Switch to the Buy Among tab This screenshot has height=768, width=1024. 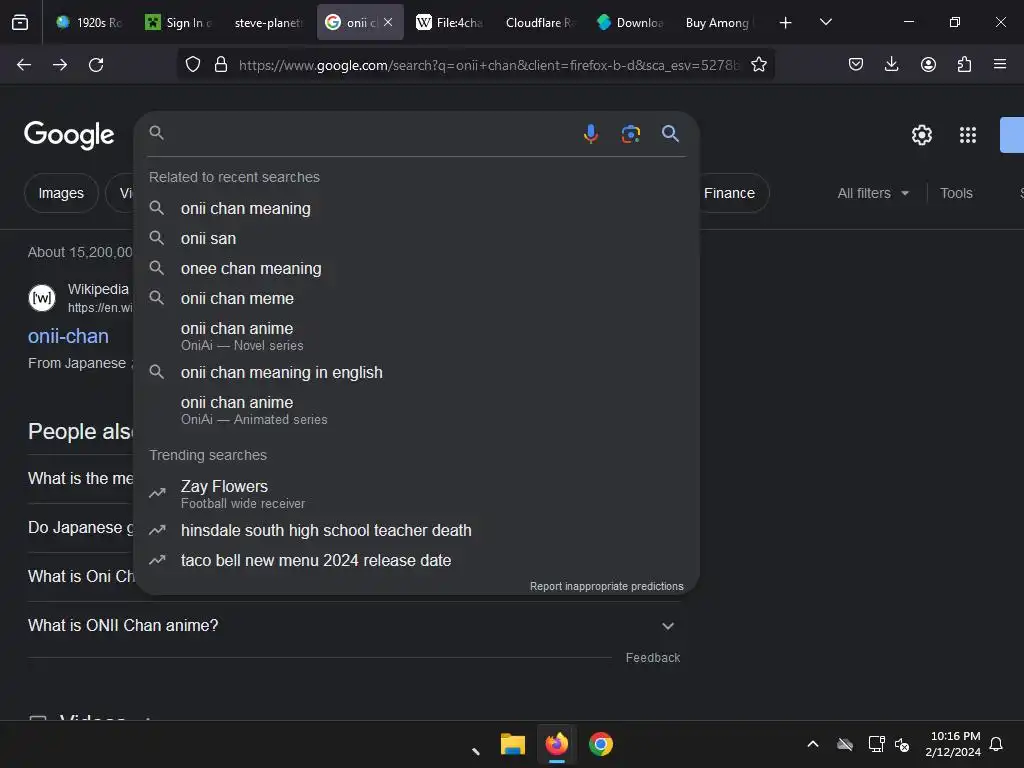(718, 22)
